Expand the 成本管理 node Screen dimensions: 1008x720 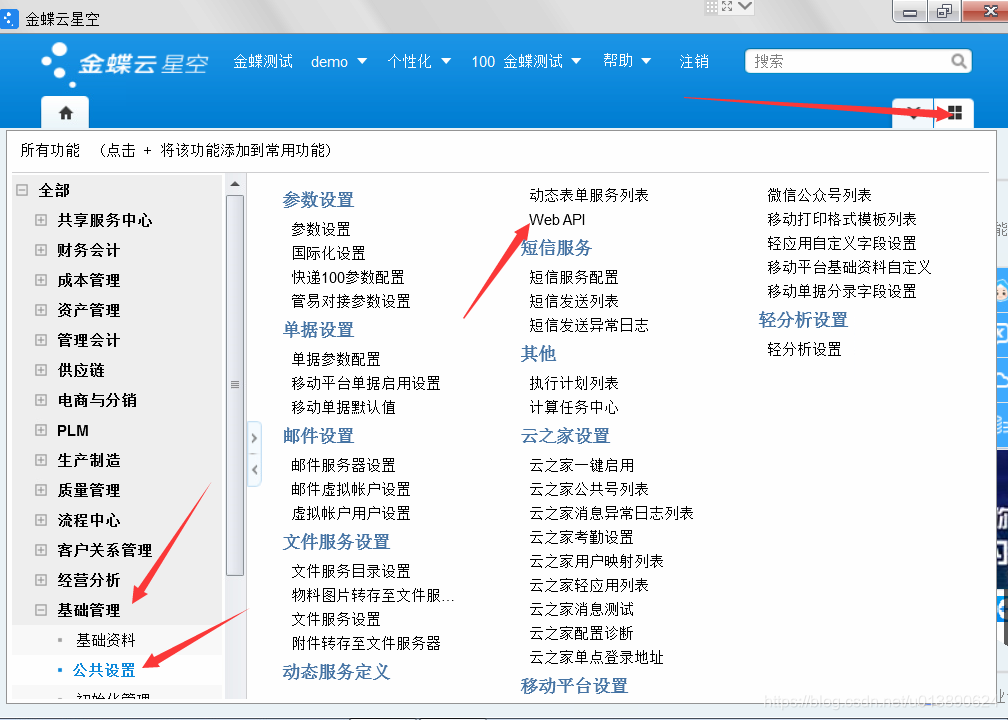(x=41, y=280)
